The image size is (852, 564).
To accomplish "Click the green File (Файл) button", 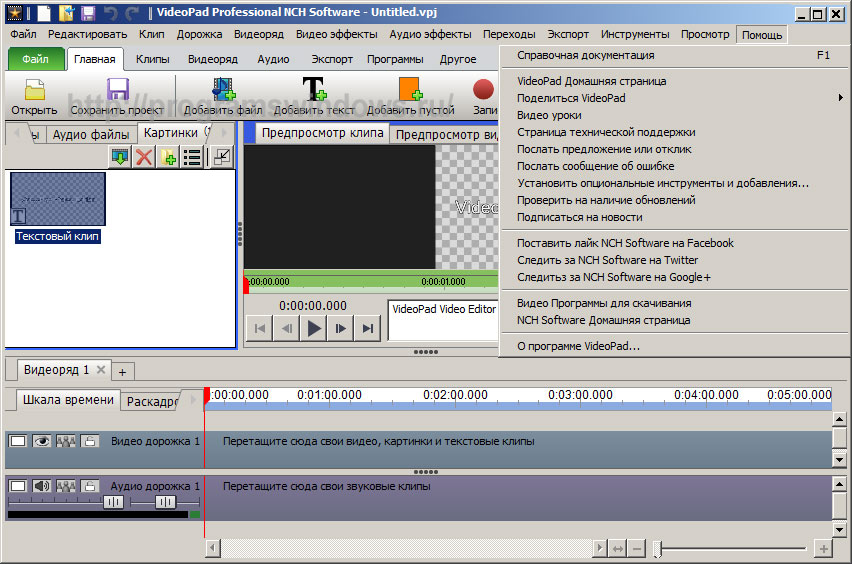I will [x=36, y=59].
